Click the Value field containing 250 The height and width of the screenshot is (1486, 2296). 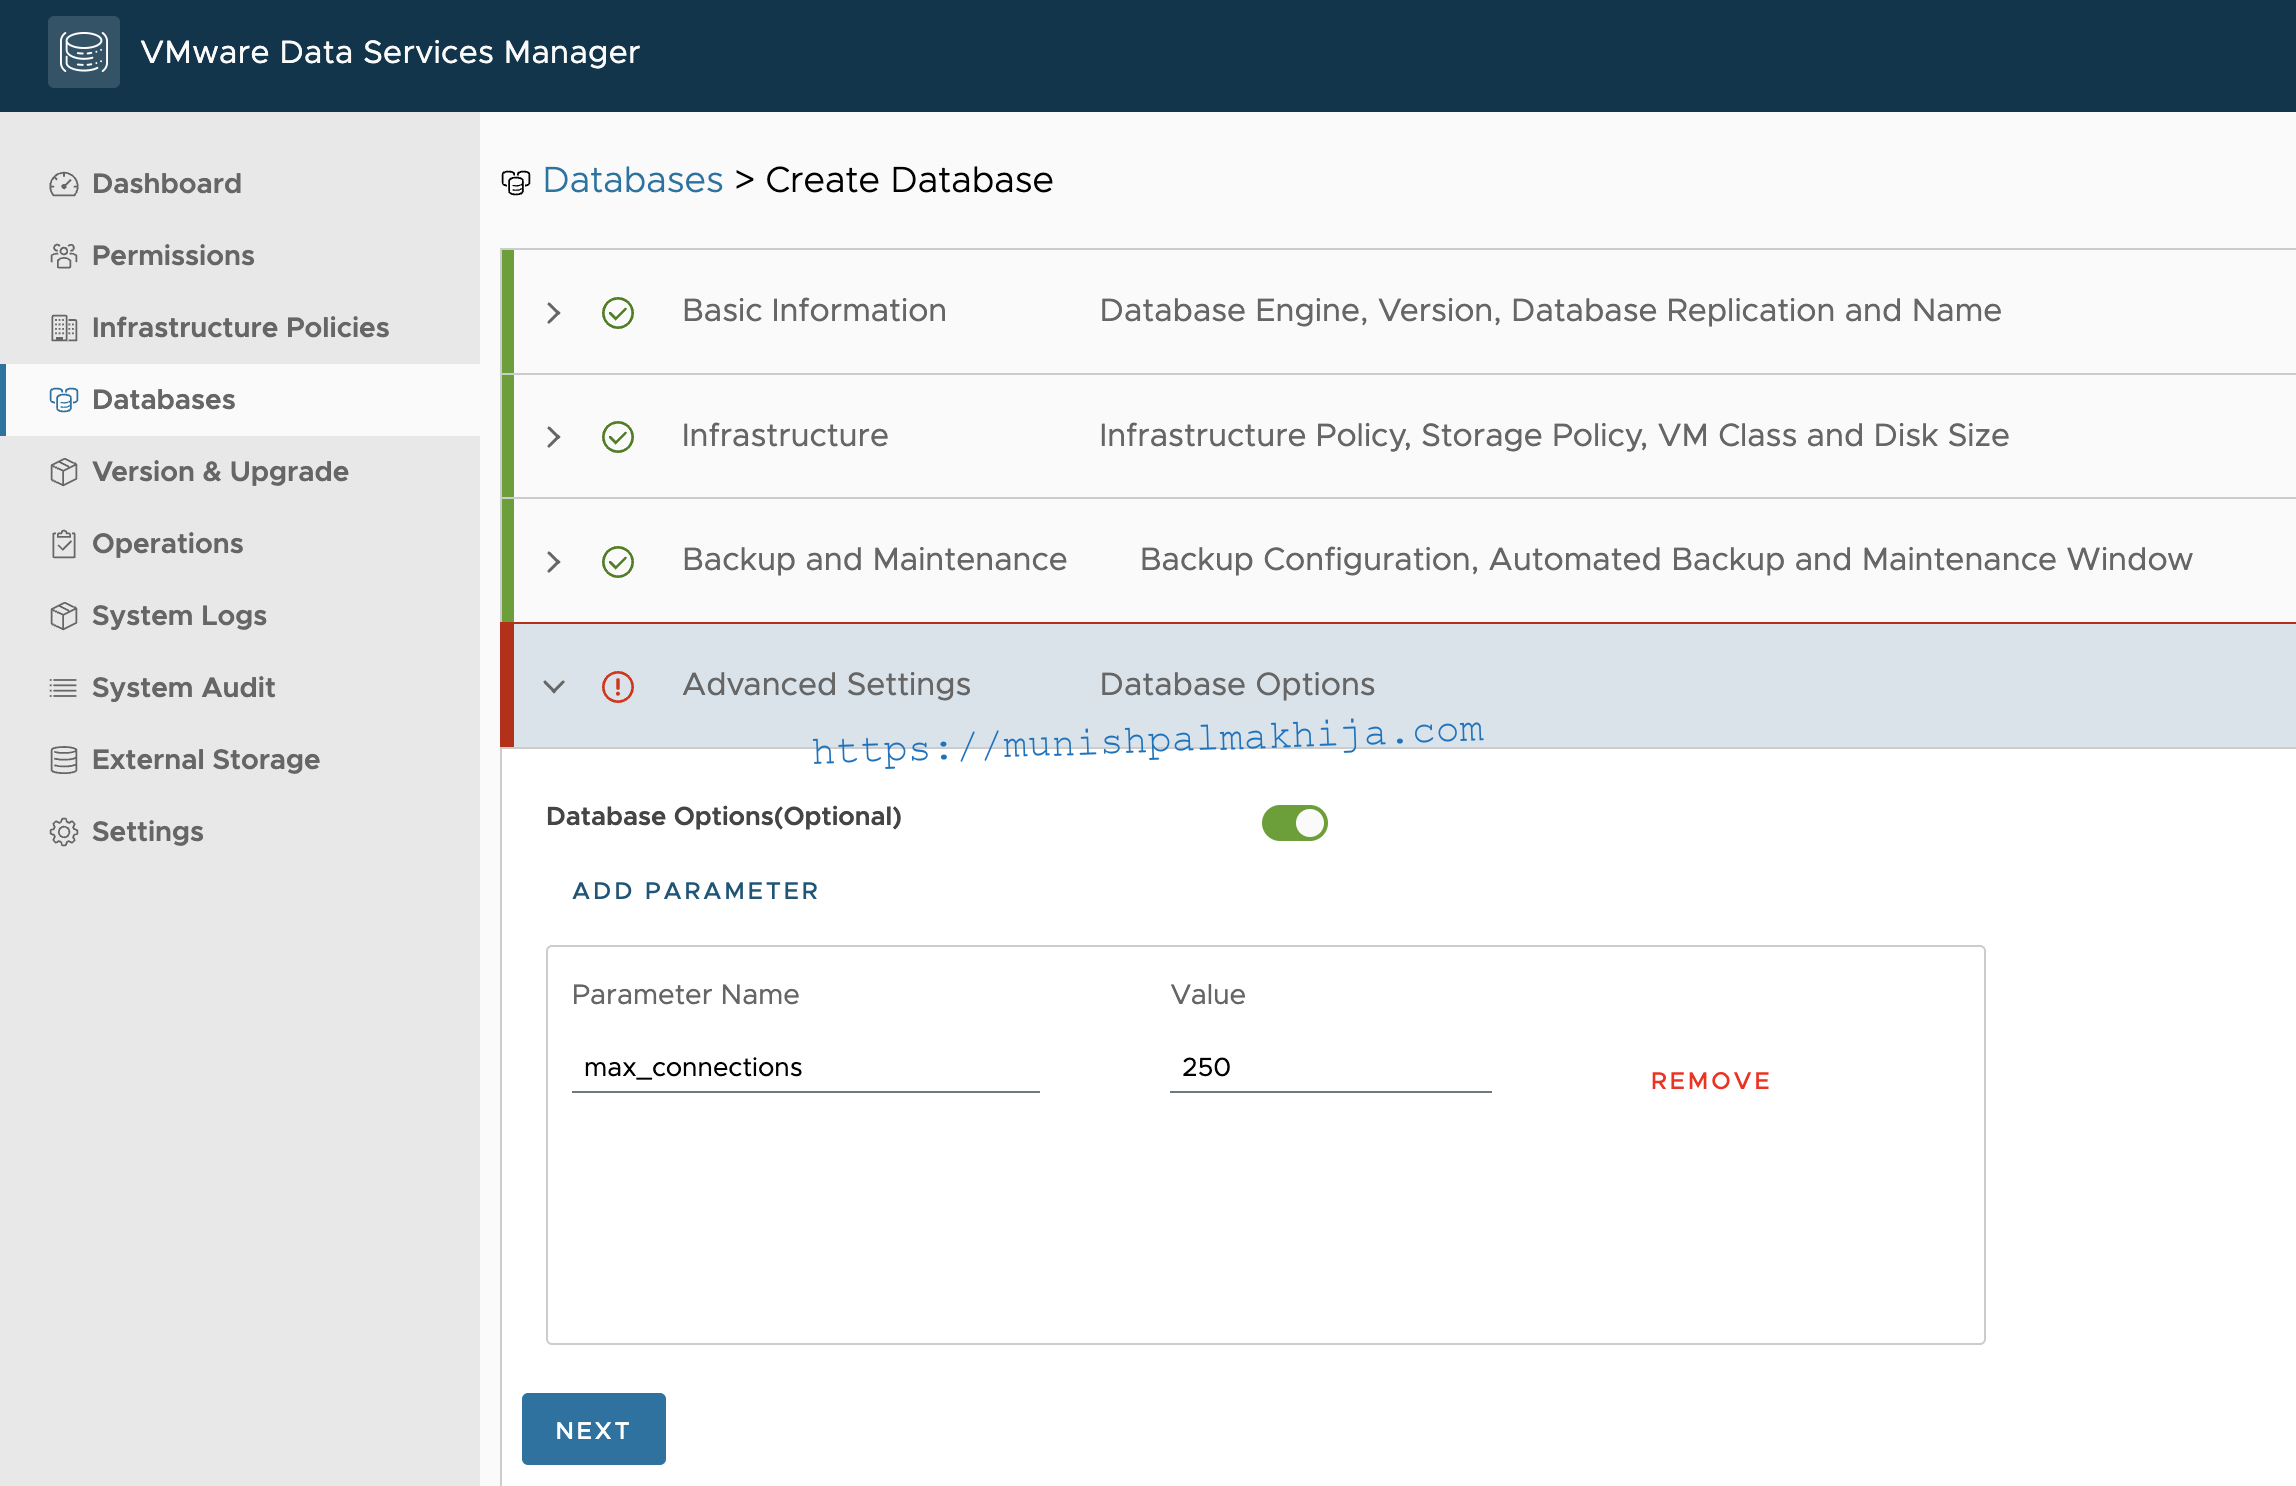pos(1330,1068)
